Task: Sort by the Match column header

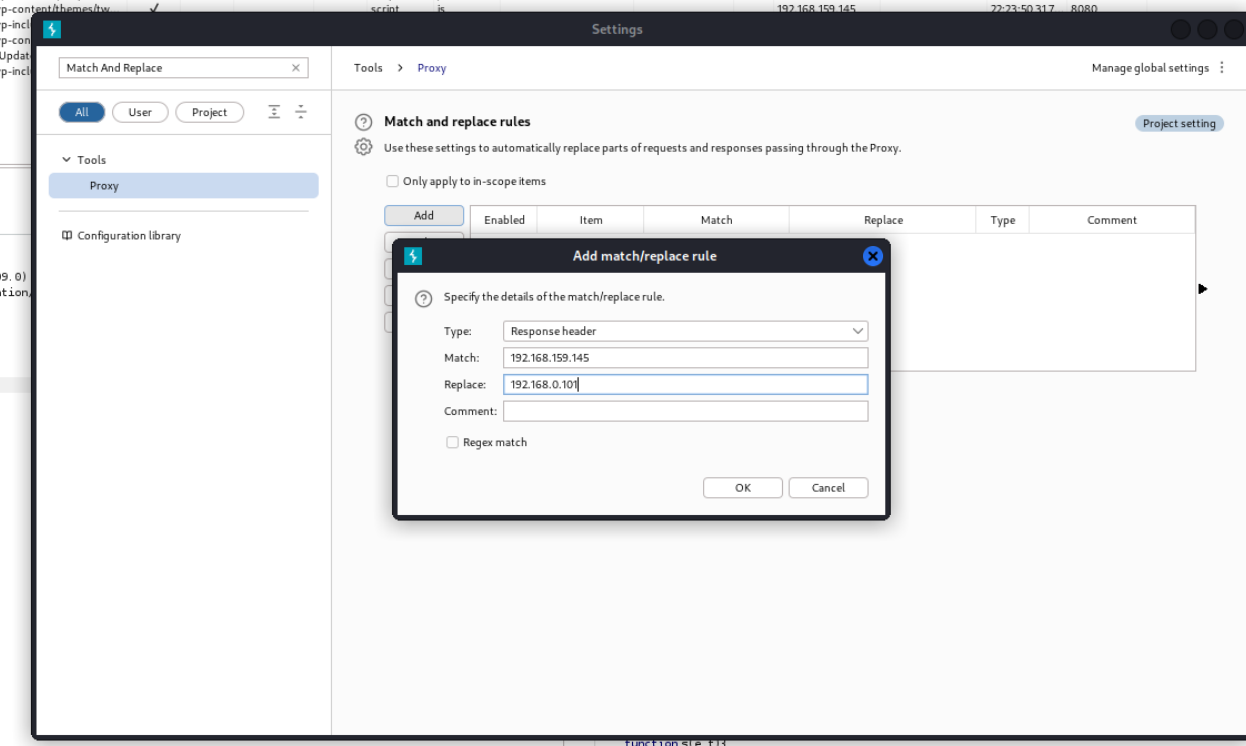Action: coord(716,220)
